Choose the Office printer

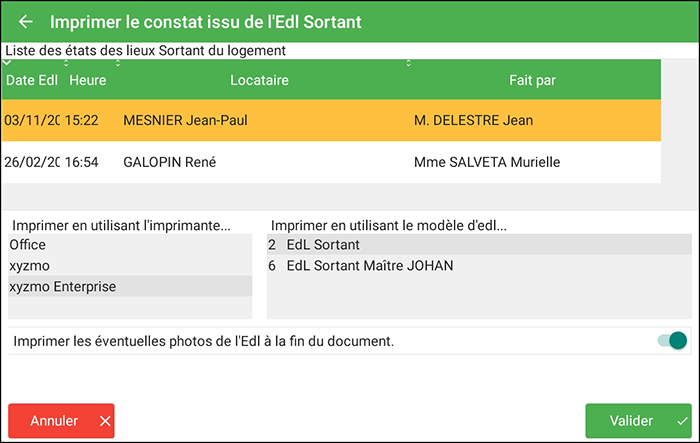click(28, 244)
